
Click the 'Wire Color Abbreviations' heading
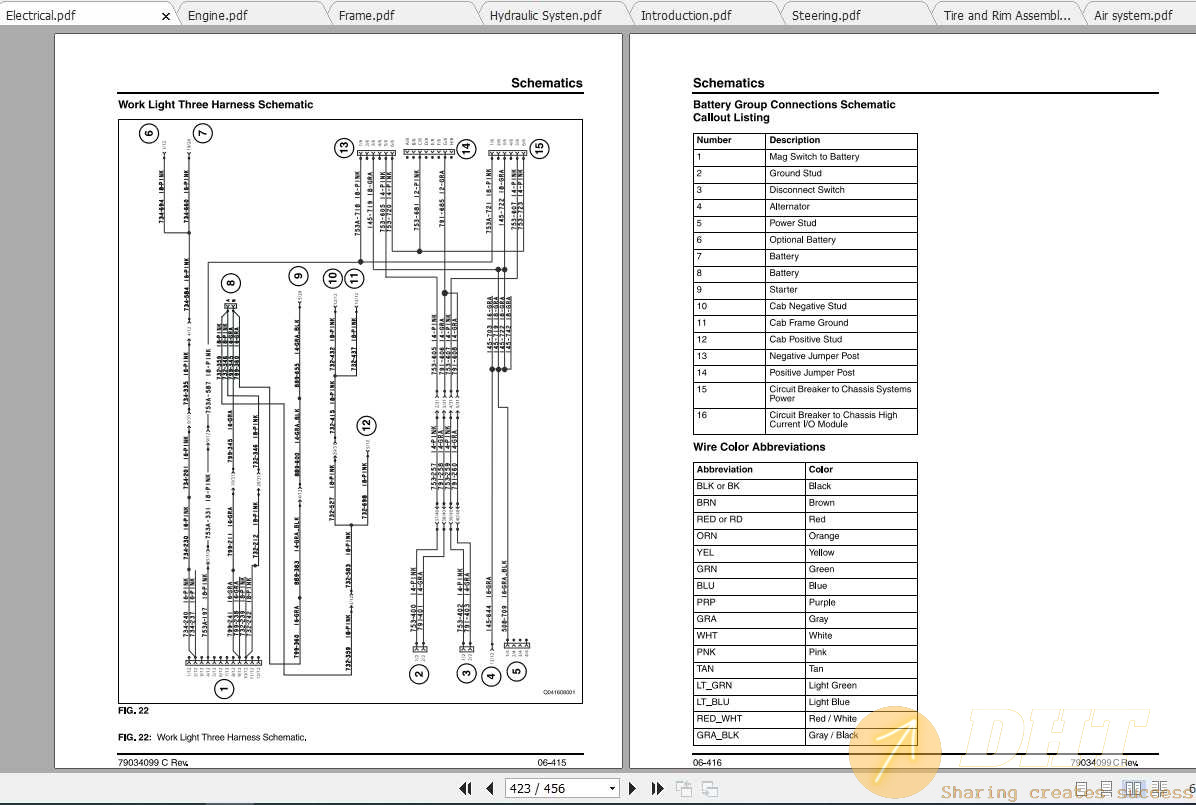pos(759,447)
